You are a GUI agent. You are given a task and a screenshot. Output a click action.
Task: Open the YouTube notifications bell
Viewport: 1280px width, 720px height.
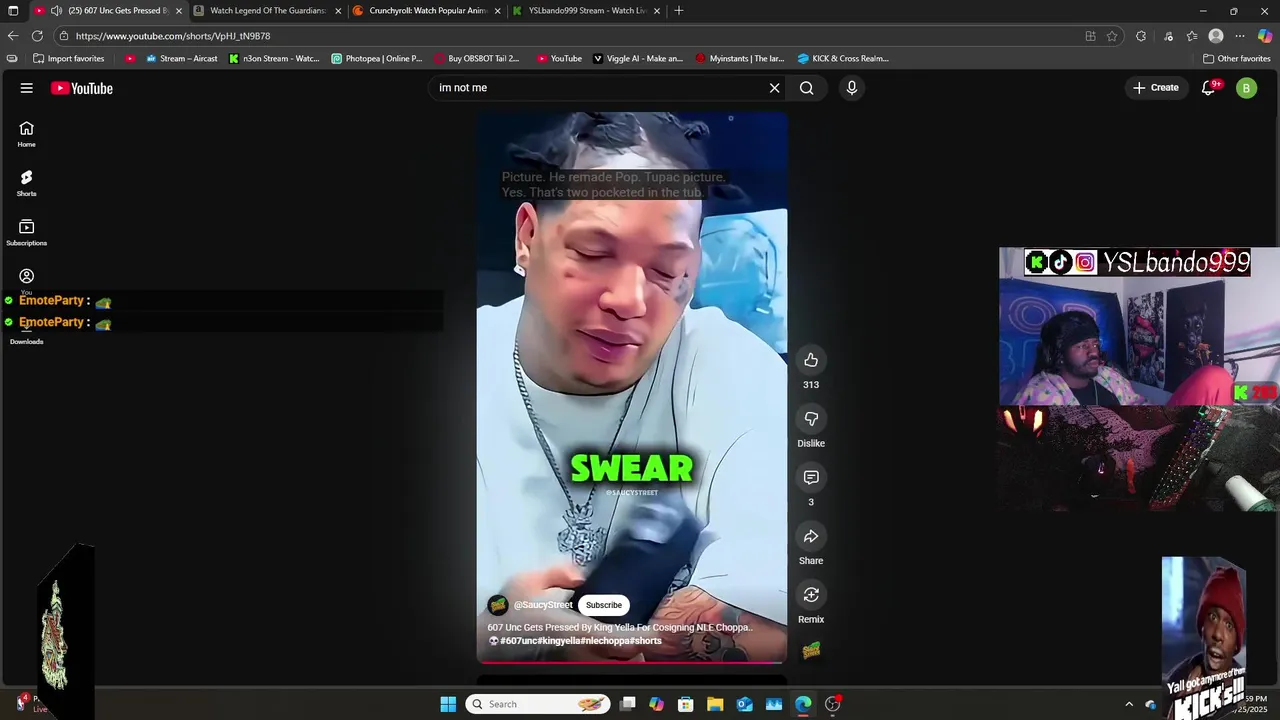[1208, 88]
